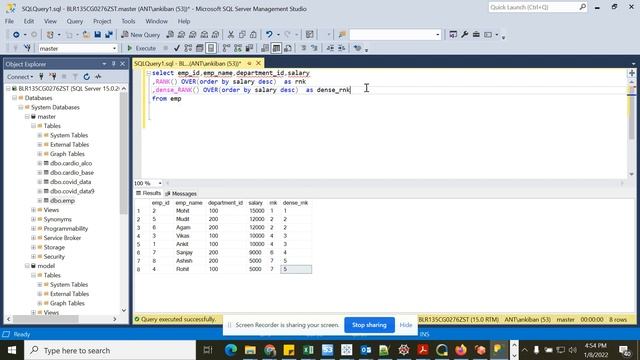Expand the Programmability folder

point(33,229)
